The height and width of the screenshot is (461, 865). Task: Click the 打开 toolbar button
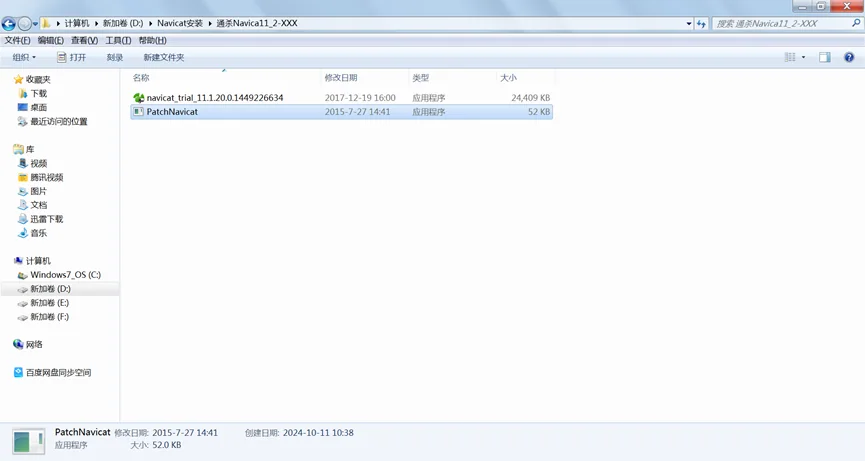(x=72, y=57)
